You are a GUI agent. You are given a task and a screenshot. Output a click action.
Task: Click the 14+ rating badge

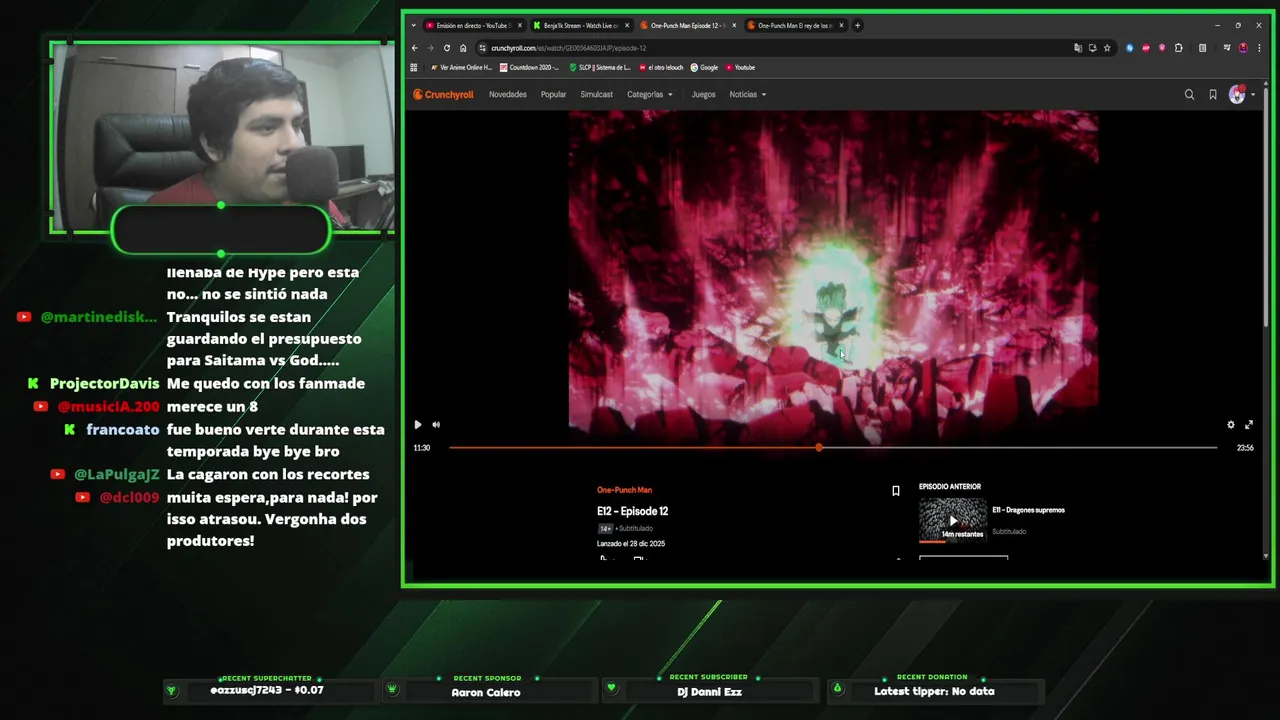(x=605, y=528)
